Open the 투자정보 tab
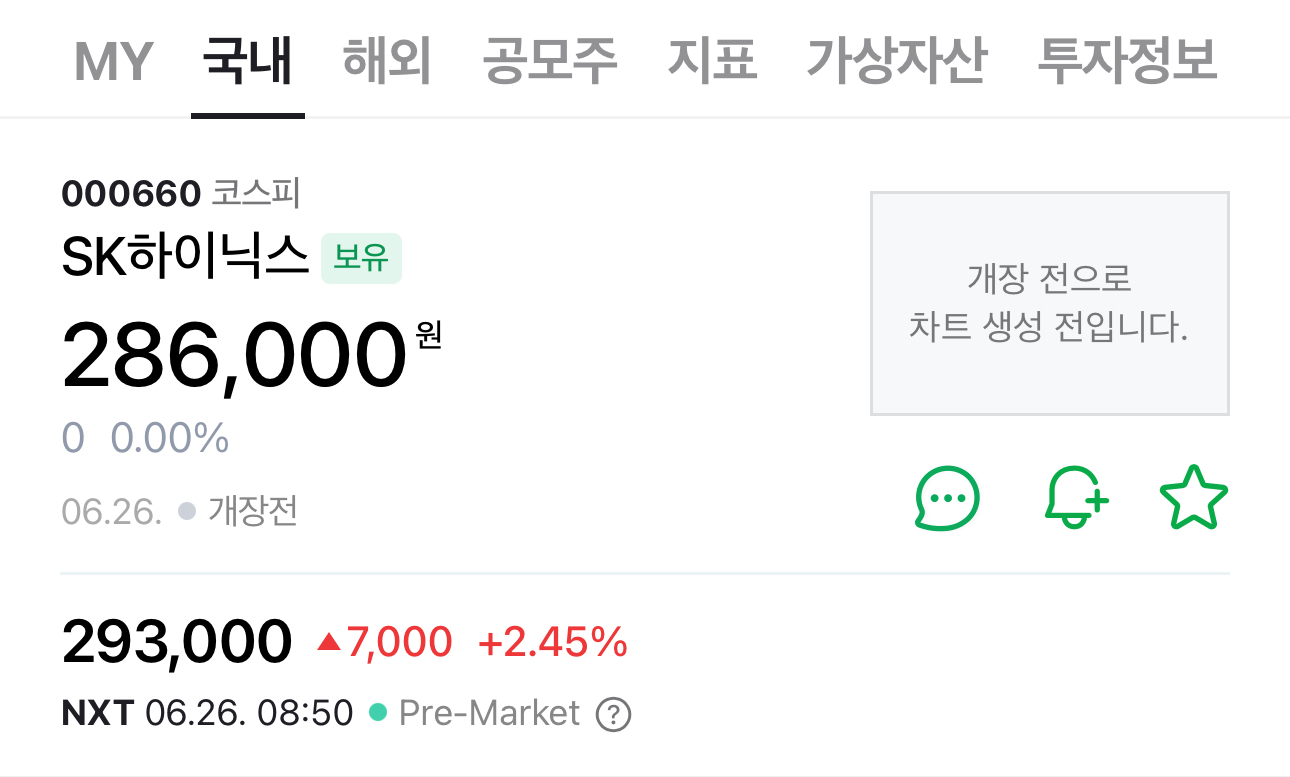This screenshot has width=1290, height=777. [x=1127, y=61]
